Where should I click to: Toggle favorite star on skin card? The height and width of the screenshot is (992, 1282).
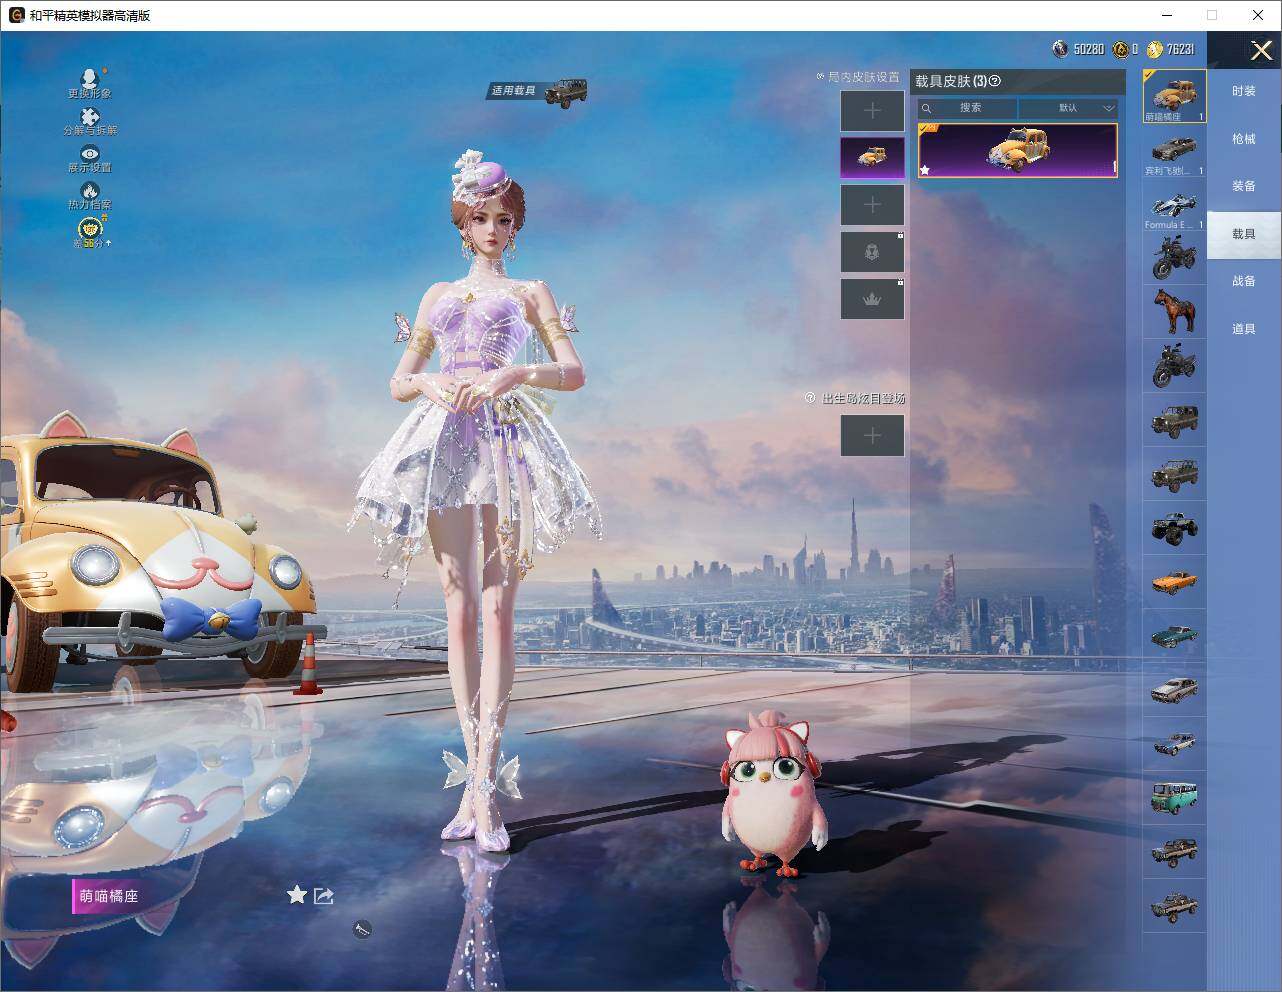click(925, 170)
